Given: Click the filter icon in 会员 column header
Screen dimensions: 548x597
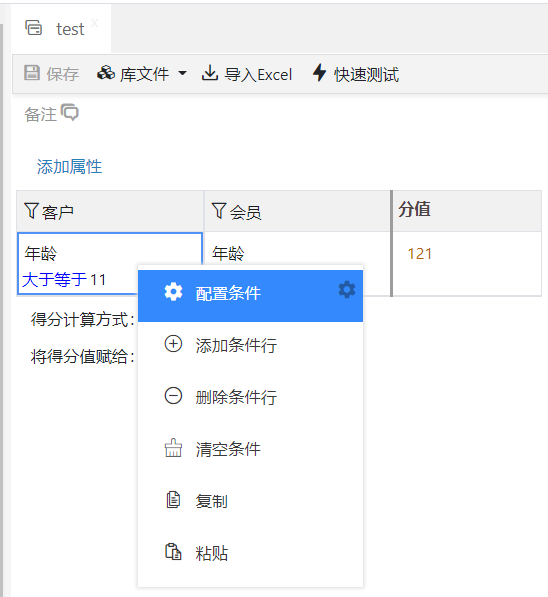Looking at the screenshot, I should pyautogui.click(x=219, y=211).
